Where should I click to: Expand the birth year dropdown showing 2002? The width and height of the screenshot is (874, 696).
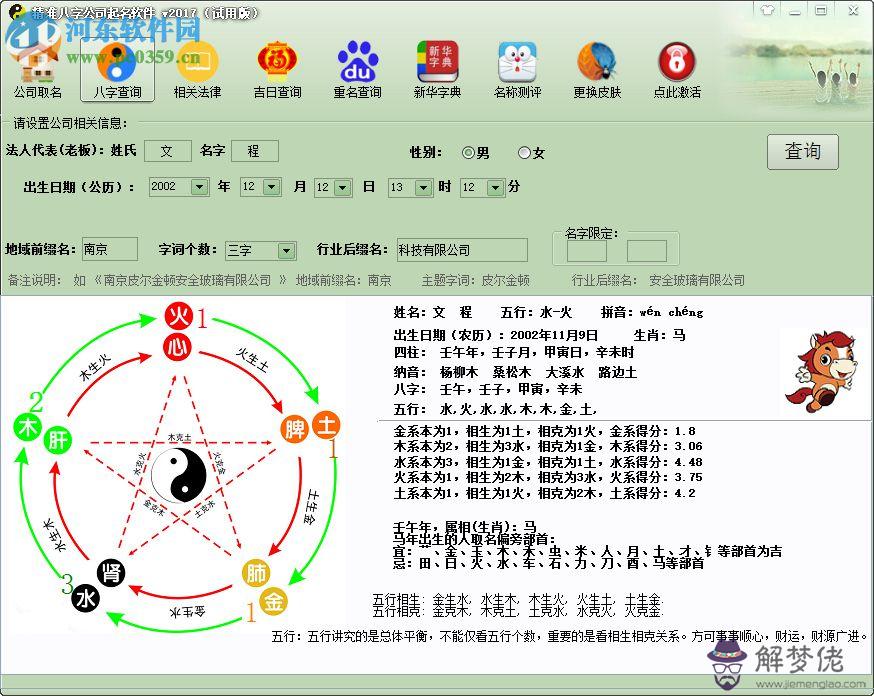[x=198, y=187]
